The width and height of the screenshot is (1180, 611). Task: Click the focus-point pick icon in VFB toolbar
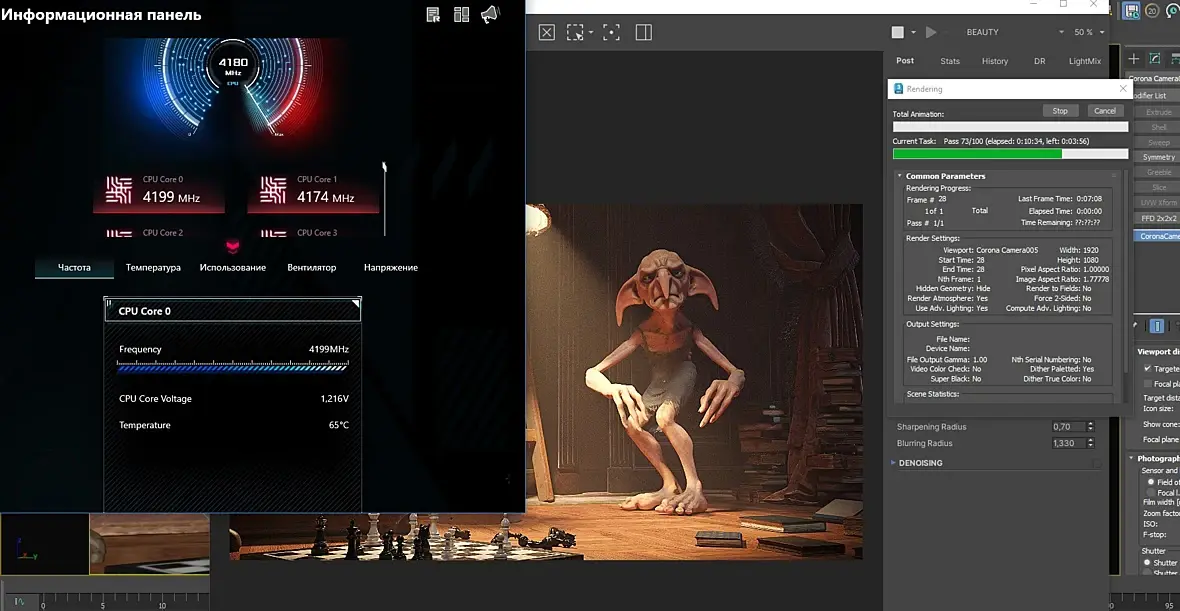610,32
